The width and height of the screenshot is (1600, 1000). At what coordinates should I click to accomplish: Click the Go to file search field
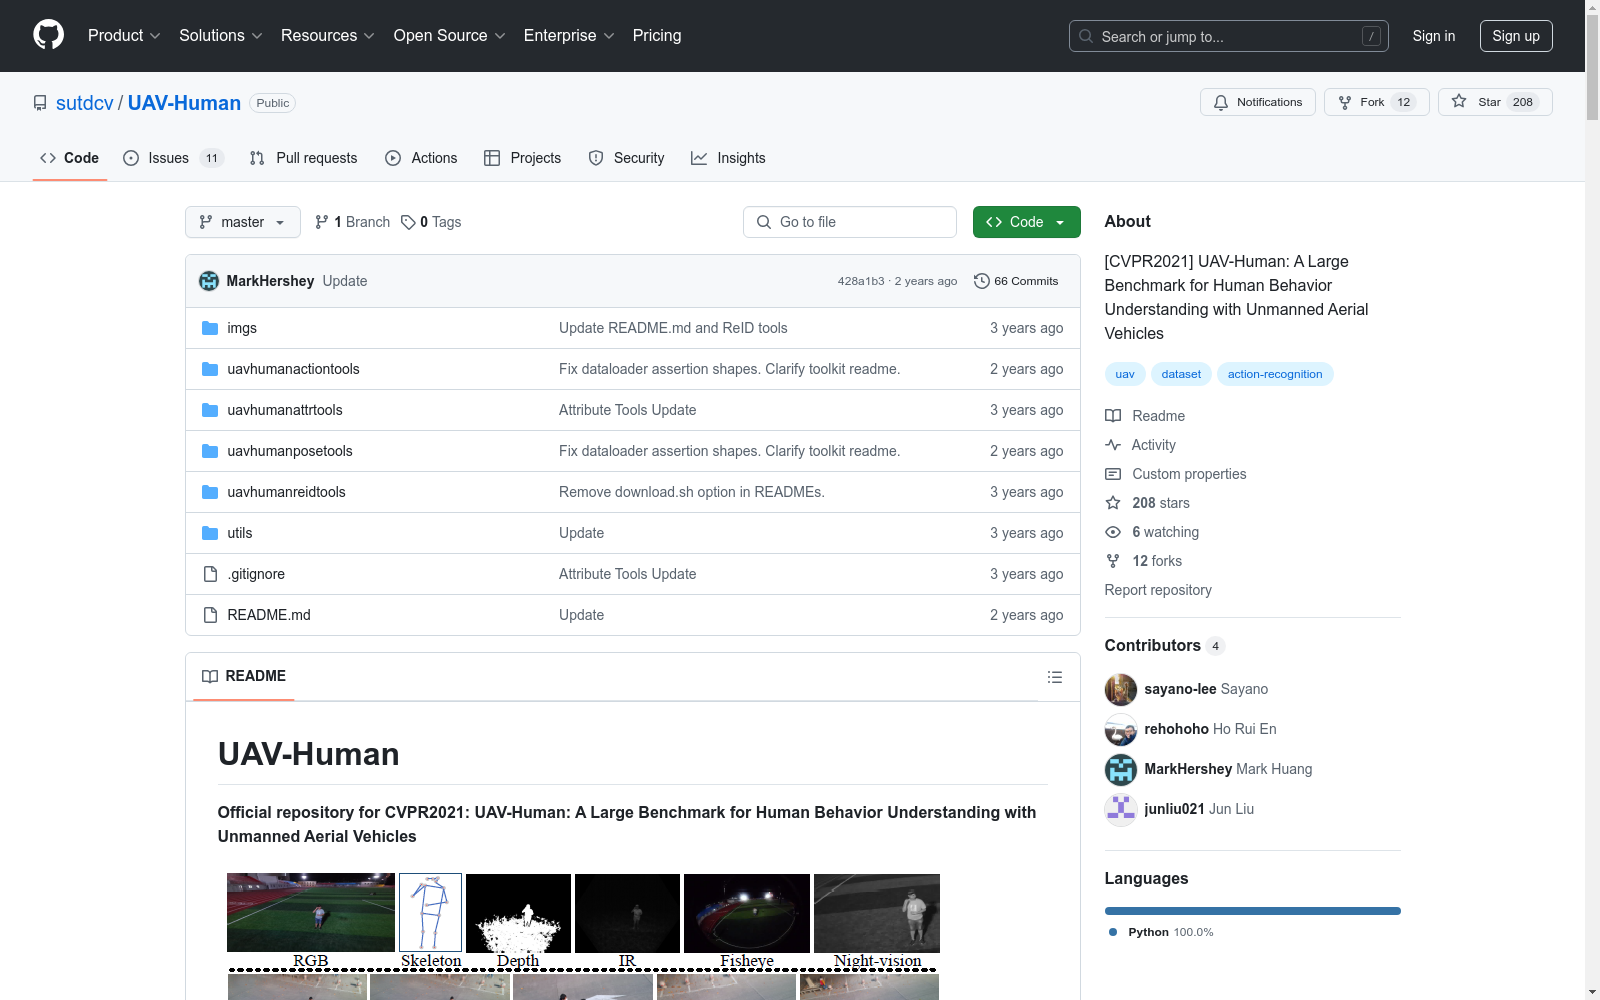(850, 222)
